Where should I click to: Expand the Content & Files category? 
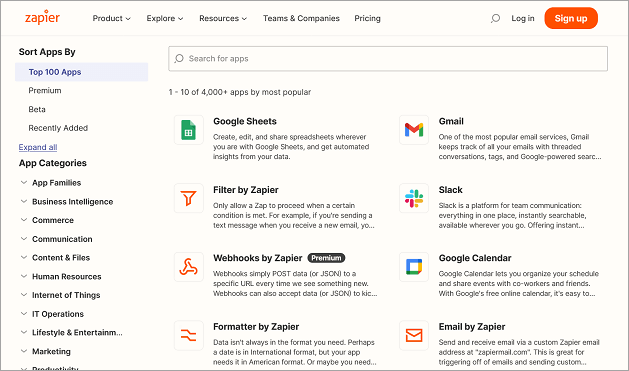pos(55,257)
